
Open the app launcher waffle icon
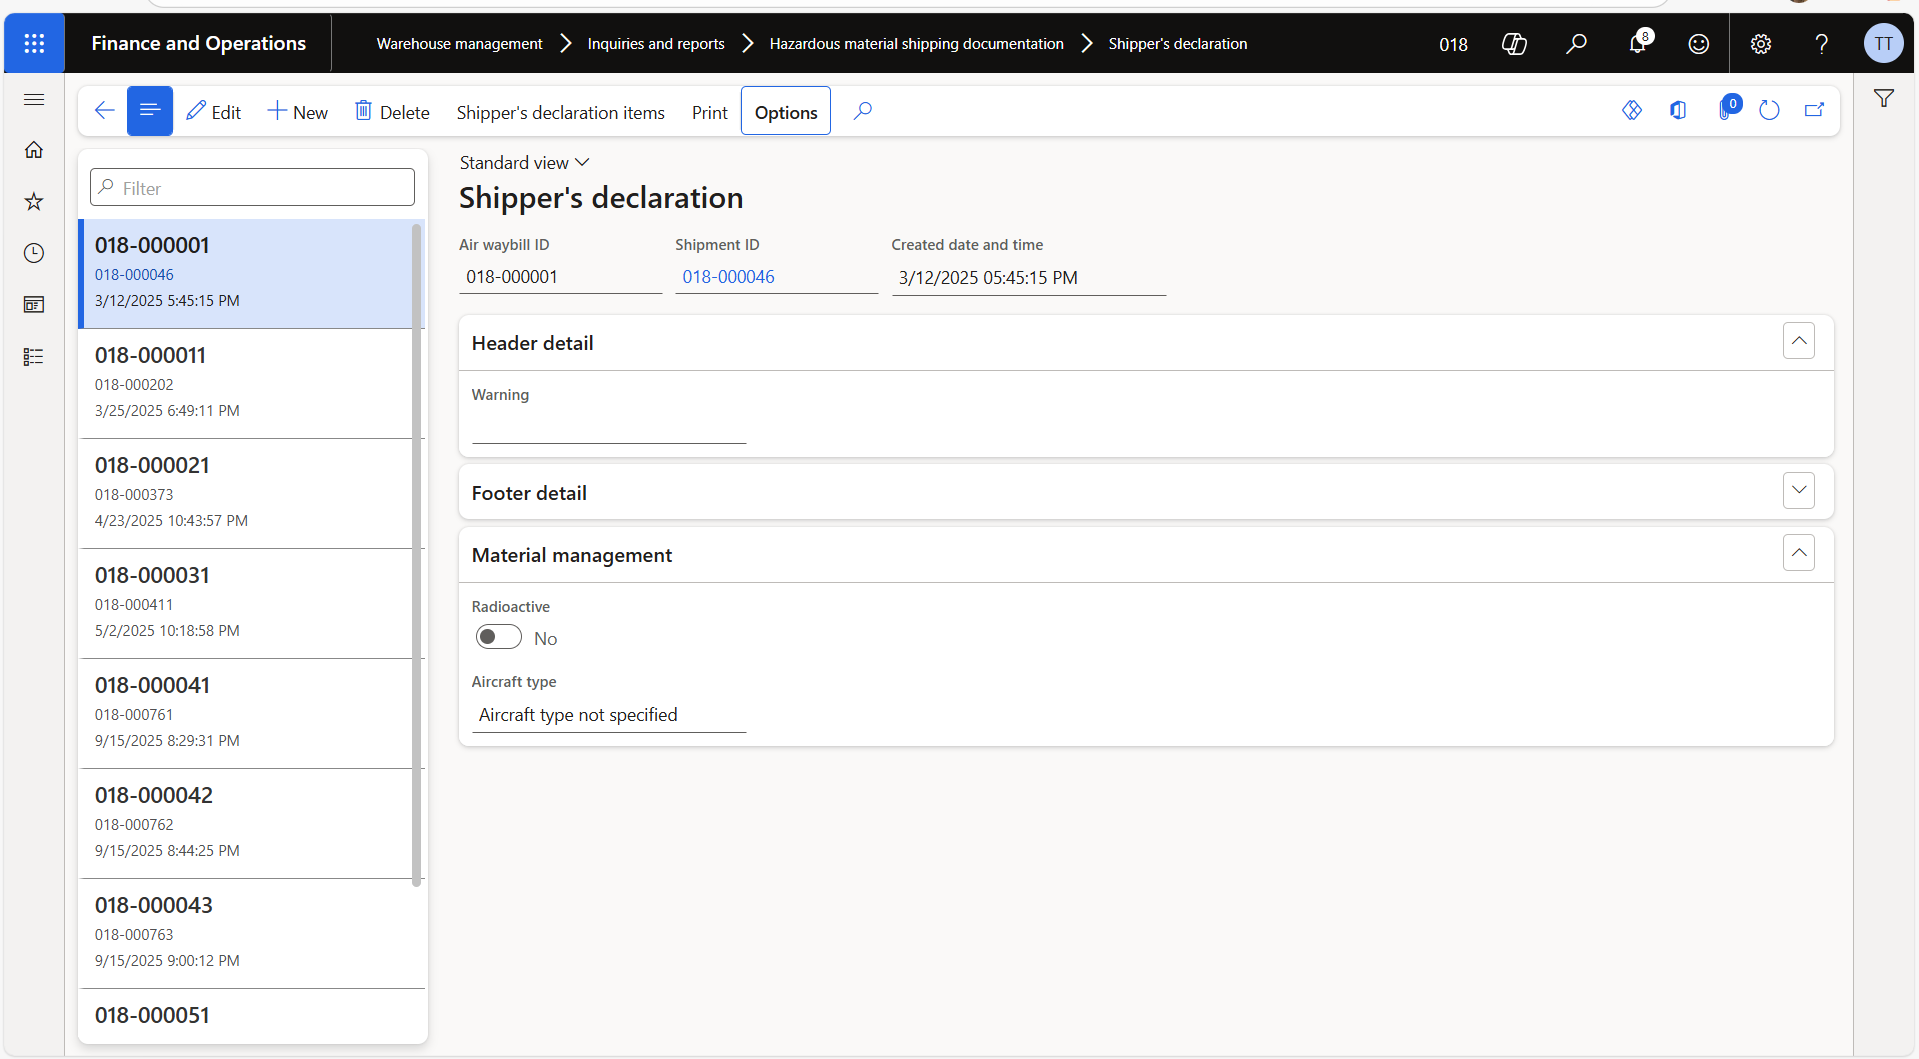pyautogui.click(x=34, y=43)
